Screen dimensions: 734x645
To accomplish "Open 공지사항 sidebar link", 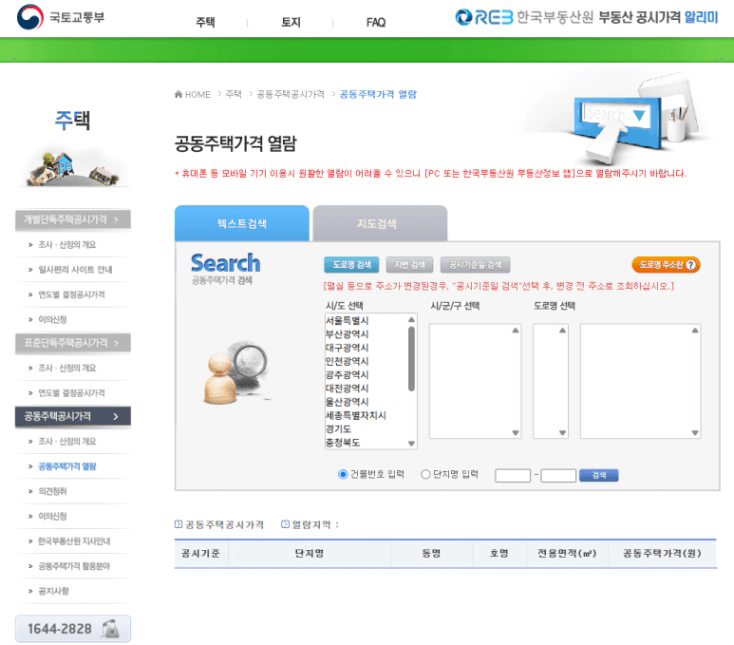I will [x=53, y=591].
